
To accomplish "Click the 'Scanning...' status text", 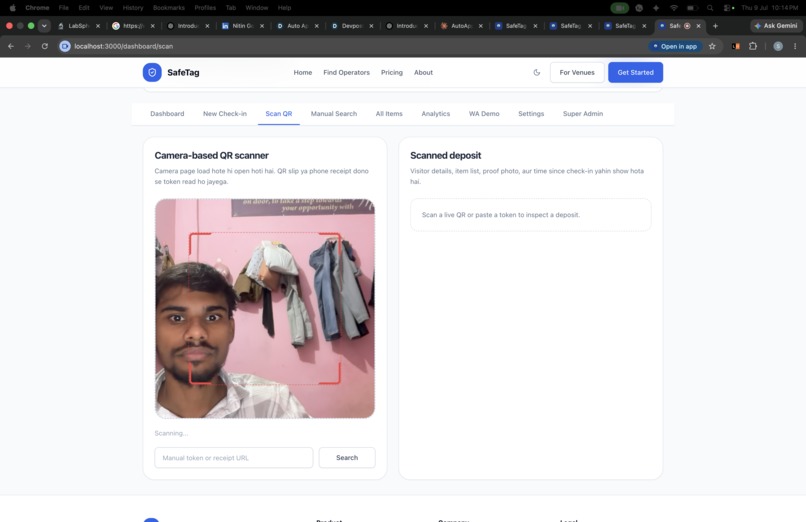I will click(x=171, y=433).
